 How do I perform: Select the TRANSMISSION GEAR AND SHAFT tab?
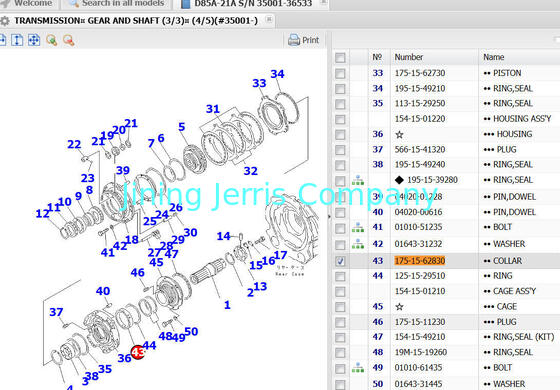click(x=136, y=21)
